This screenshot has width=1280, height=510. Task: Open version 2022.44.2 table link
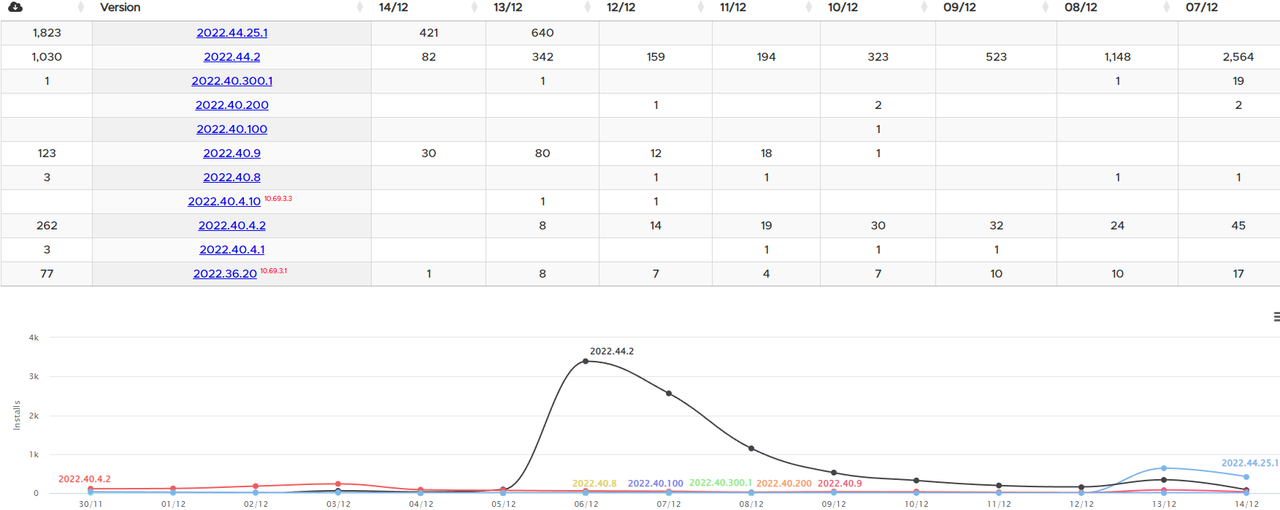coord(232,57)
